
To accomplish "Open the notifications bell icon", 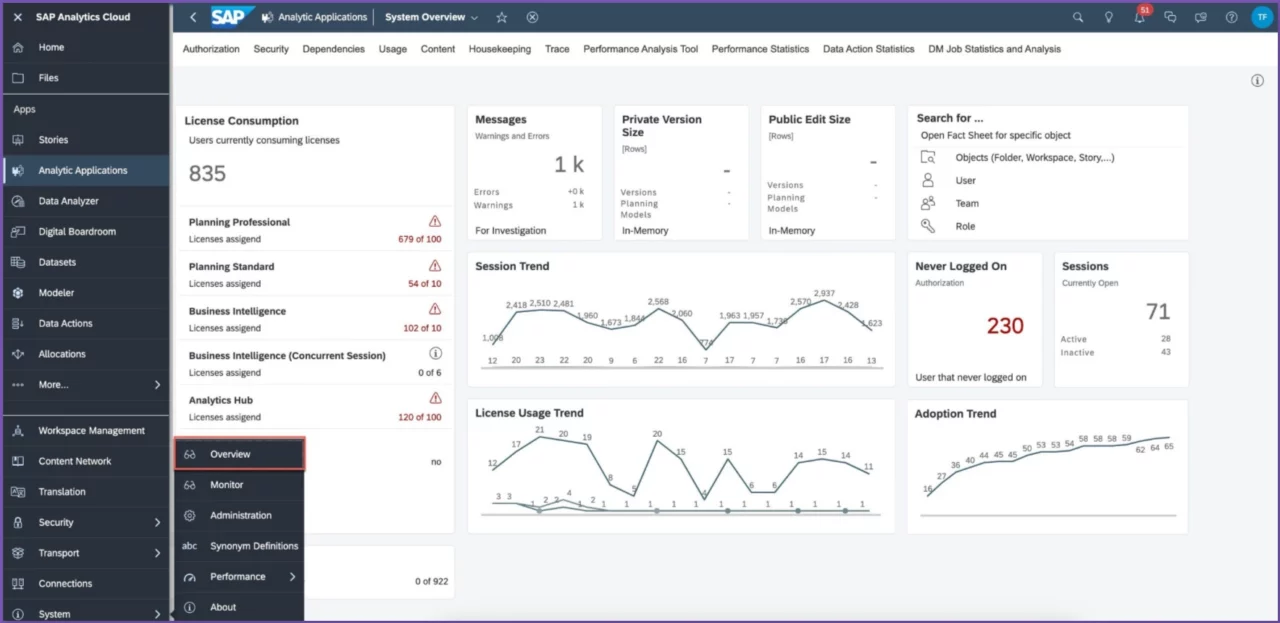I will (x=1139, y=18).
